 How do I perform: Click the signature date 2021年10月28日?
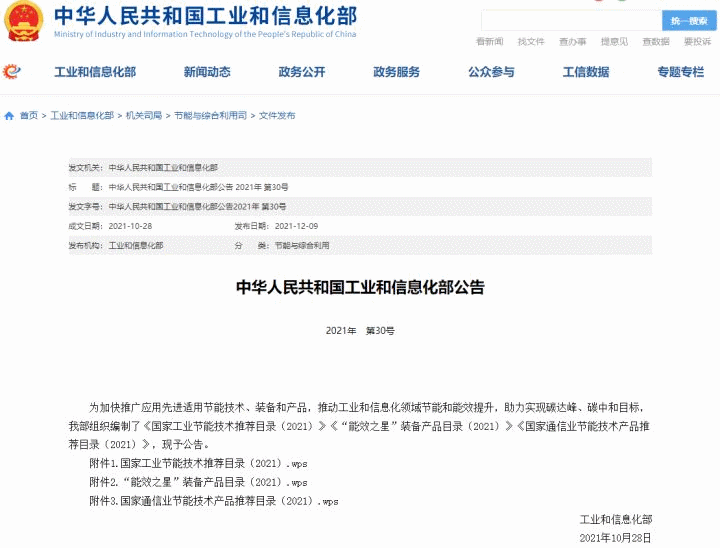click(615, 538)
